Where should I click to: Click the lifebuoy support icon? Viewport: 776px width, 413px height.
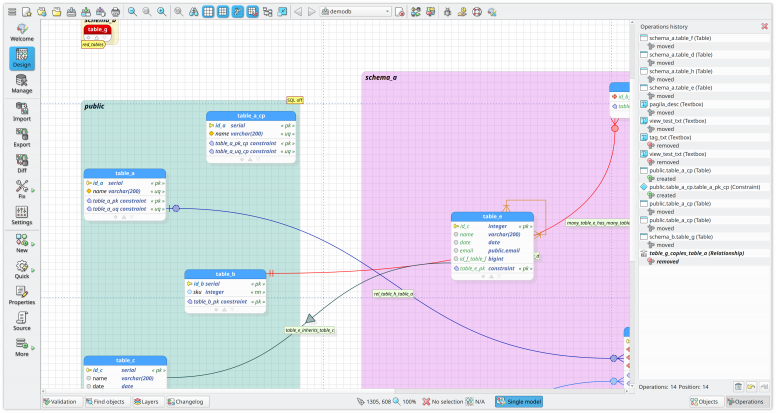[477, 11]
